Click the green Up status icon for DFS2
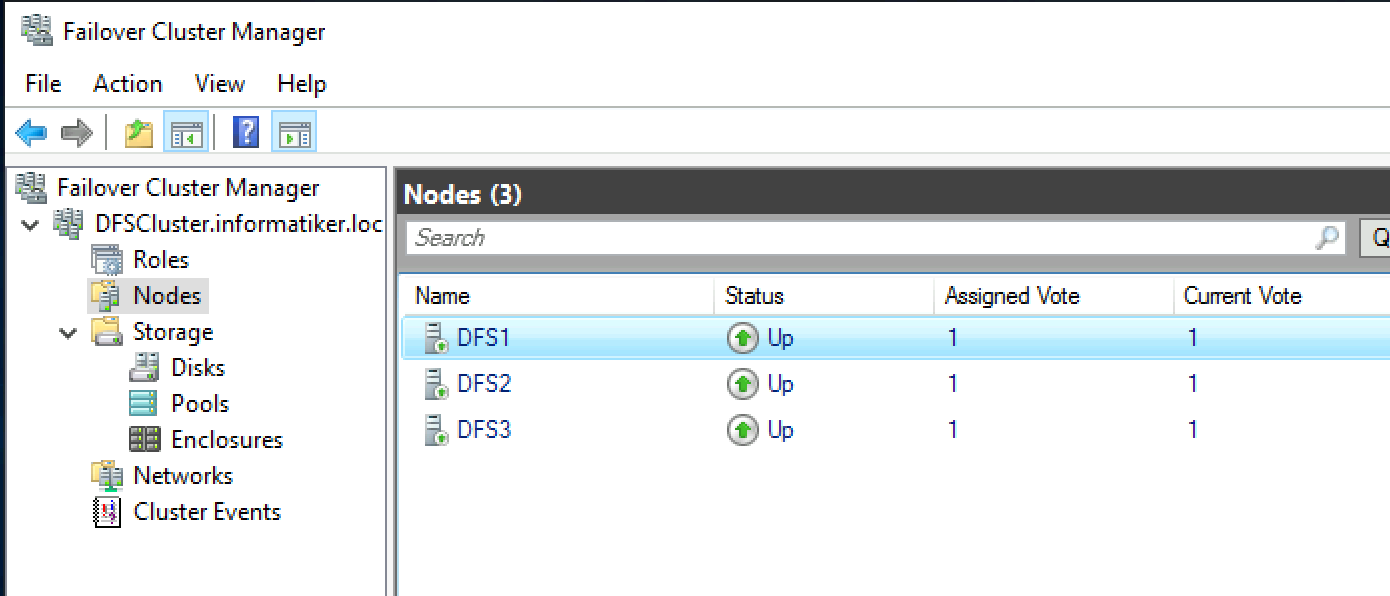1390x596 pixels. coord(742,385)
